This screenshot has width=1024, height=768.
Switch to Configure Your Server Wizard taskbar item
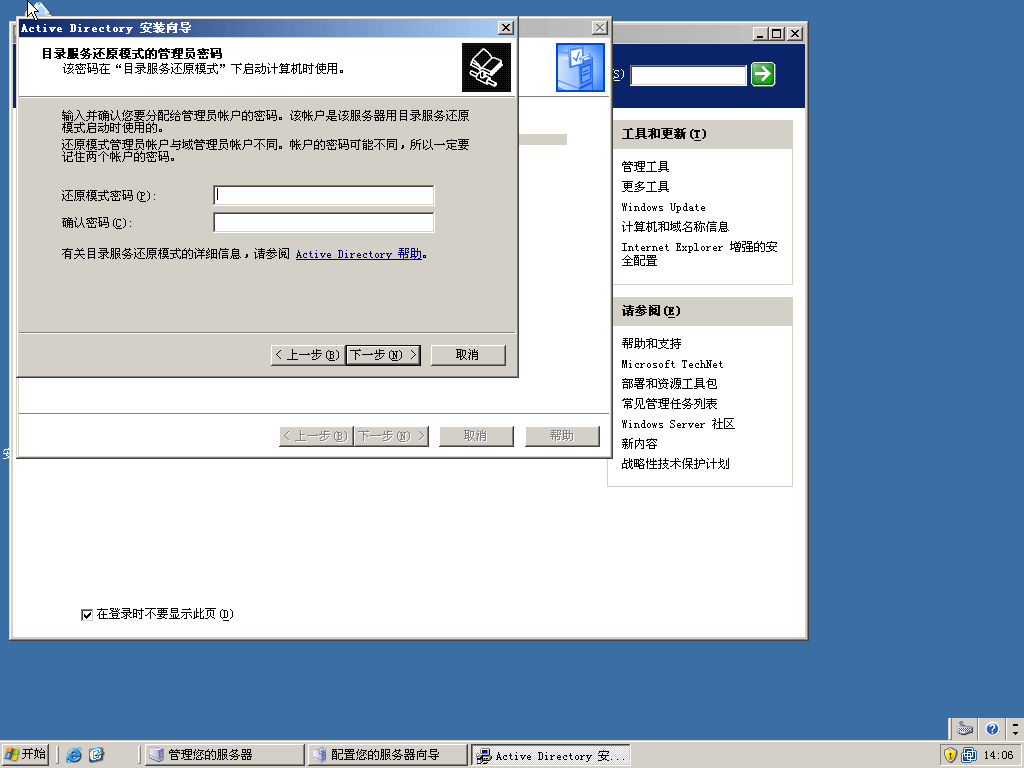(x=387, y=755)
